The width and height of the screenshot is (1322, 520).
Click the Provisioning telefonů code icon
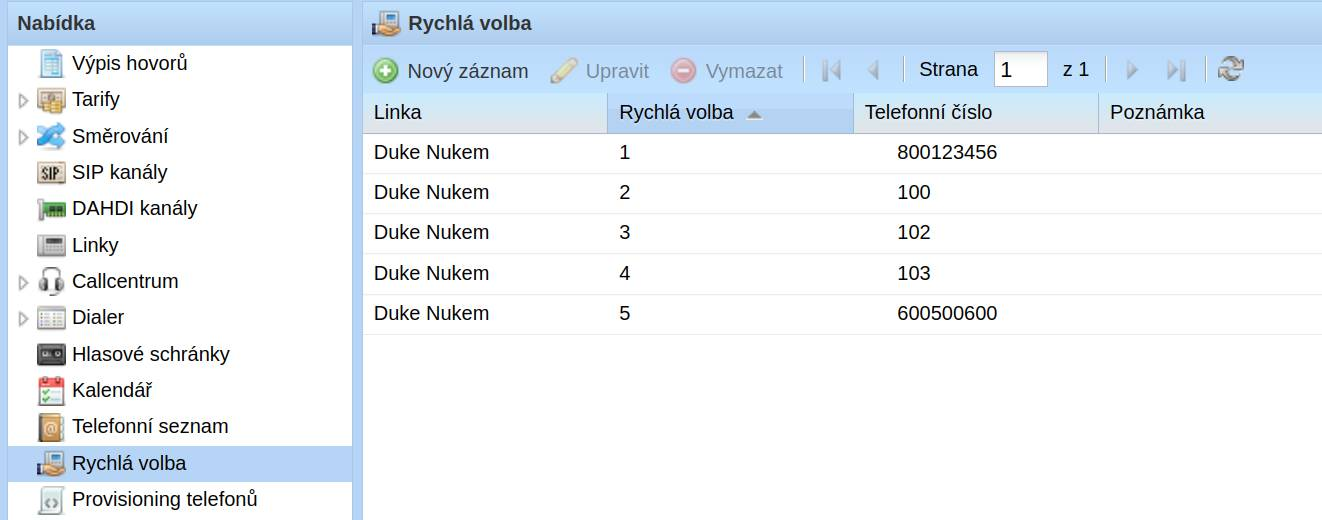51,499
